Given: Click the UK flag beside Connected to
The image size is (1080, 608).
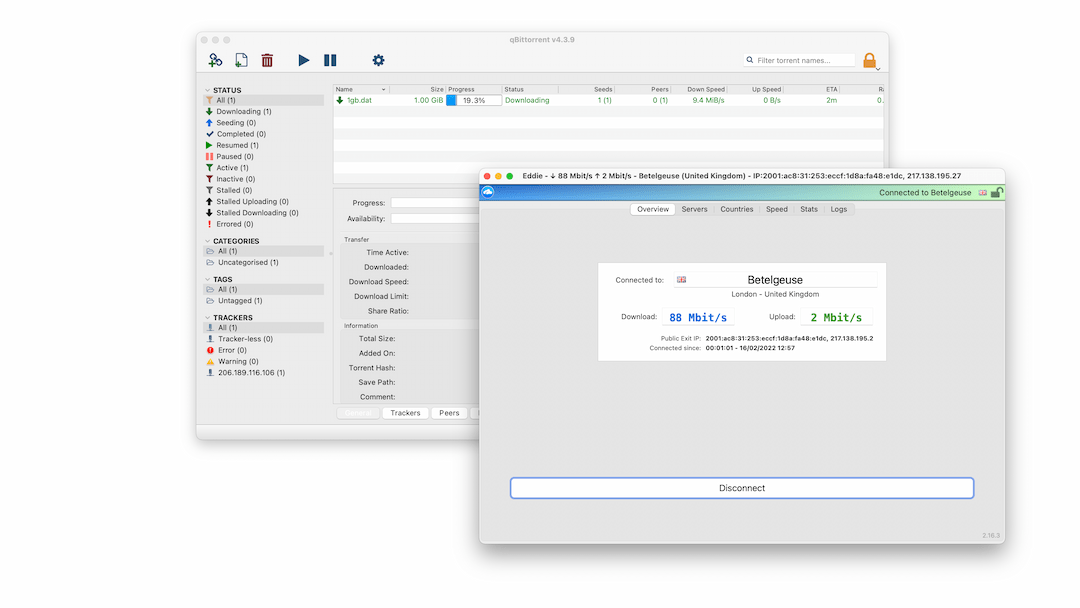Looking at the screenshot, I should 681,280.
